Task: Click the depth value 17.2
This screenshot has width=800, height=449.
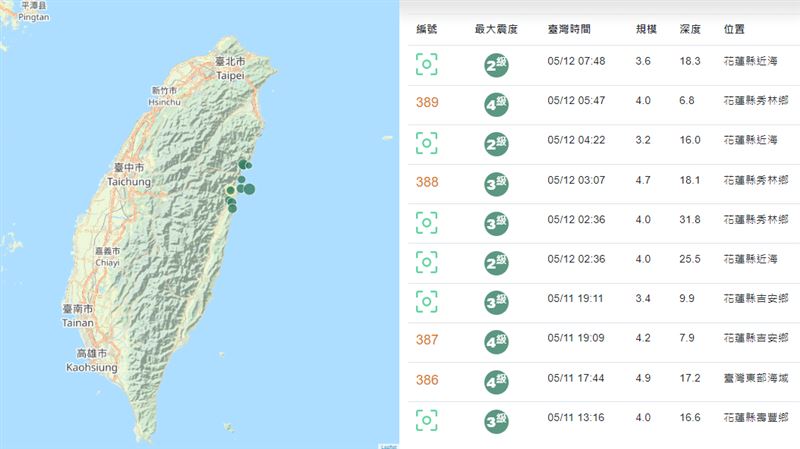Action: (690, 378)
